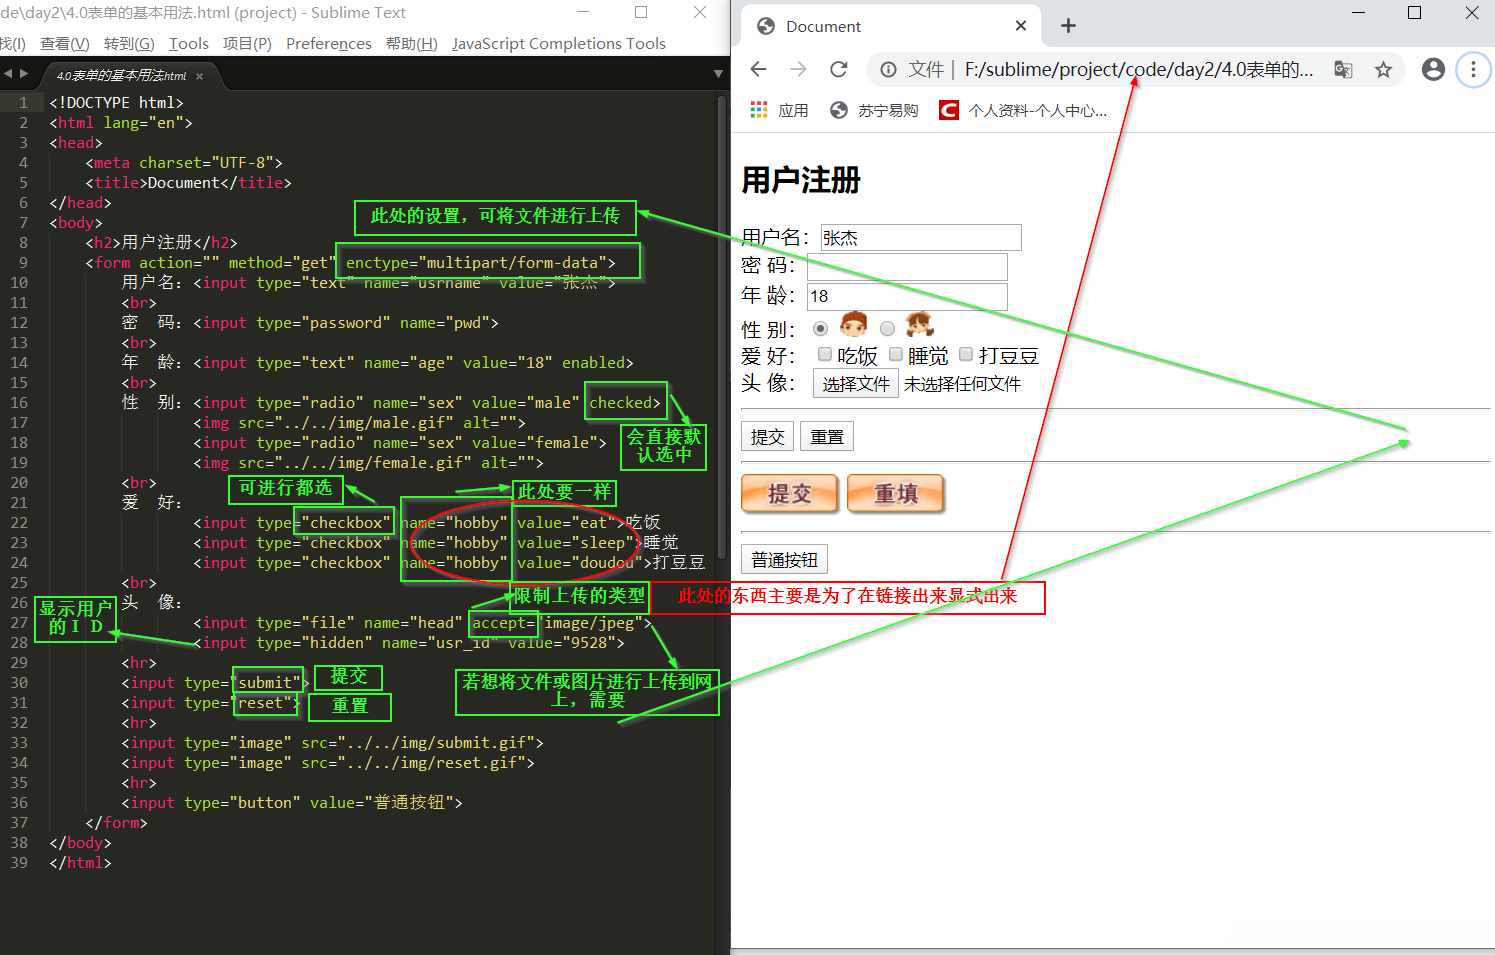
Task: Click the orange 提交 image button
Action: 789,493
